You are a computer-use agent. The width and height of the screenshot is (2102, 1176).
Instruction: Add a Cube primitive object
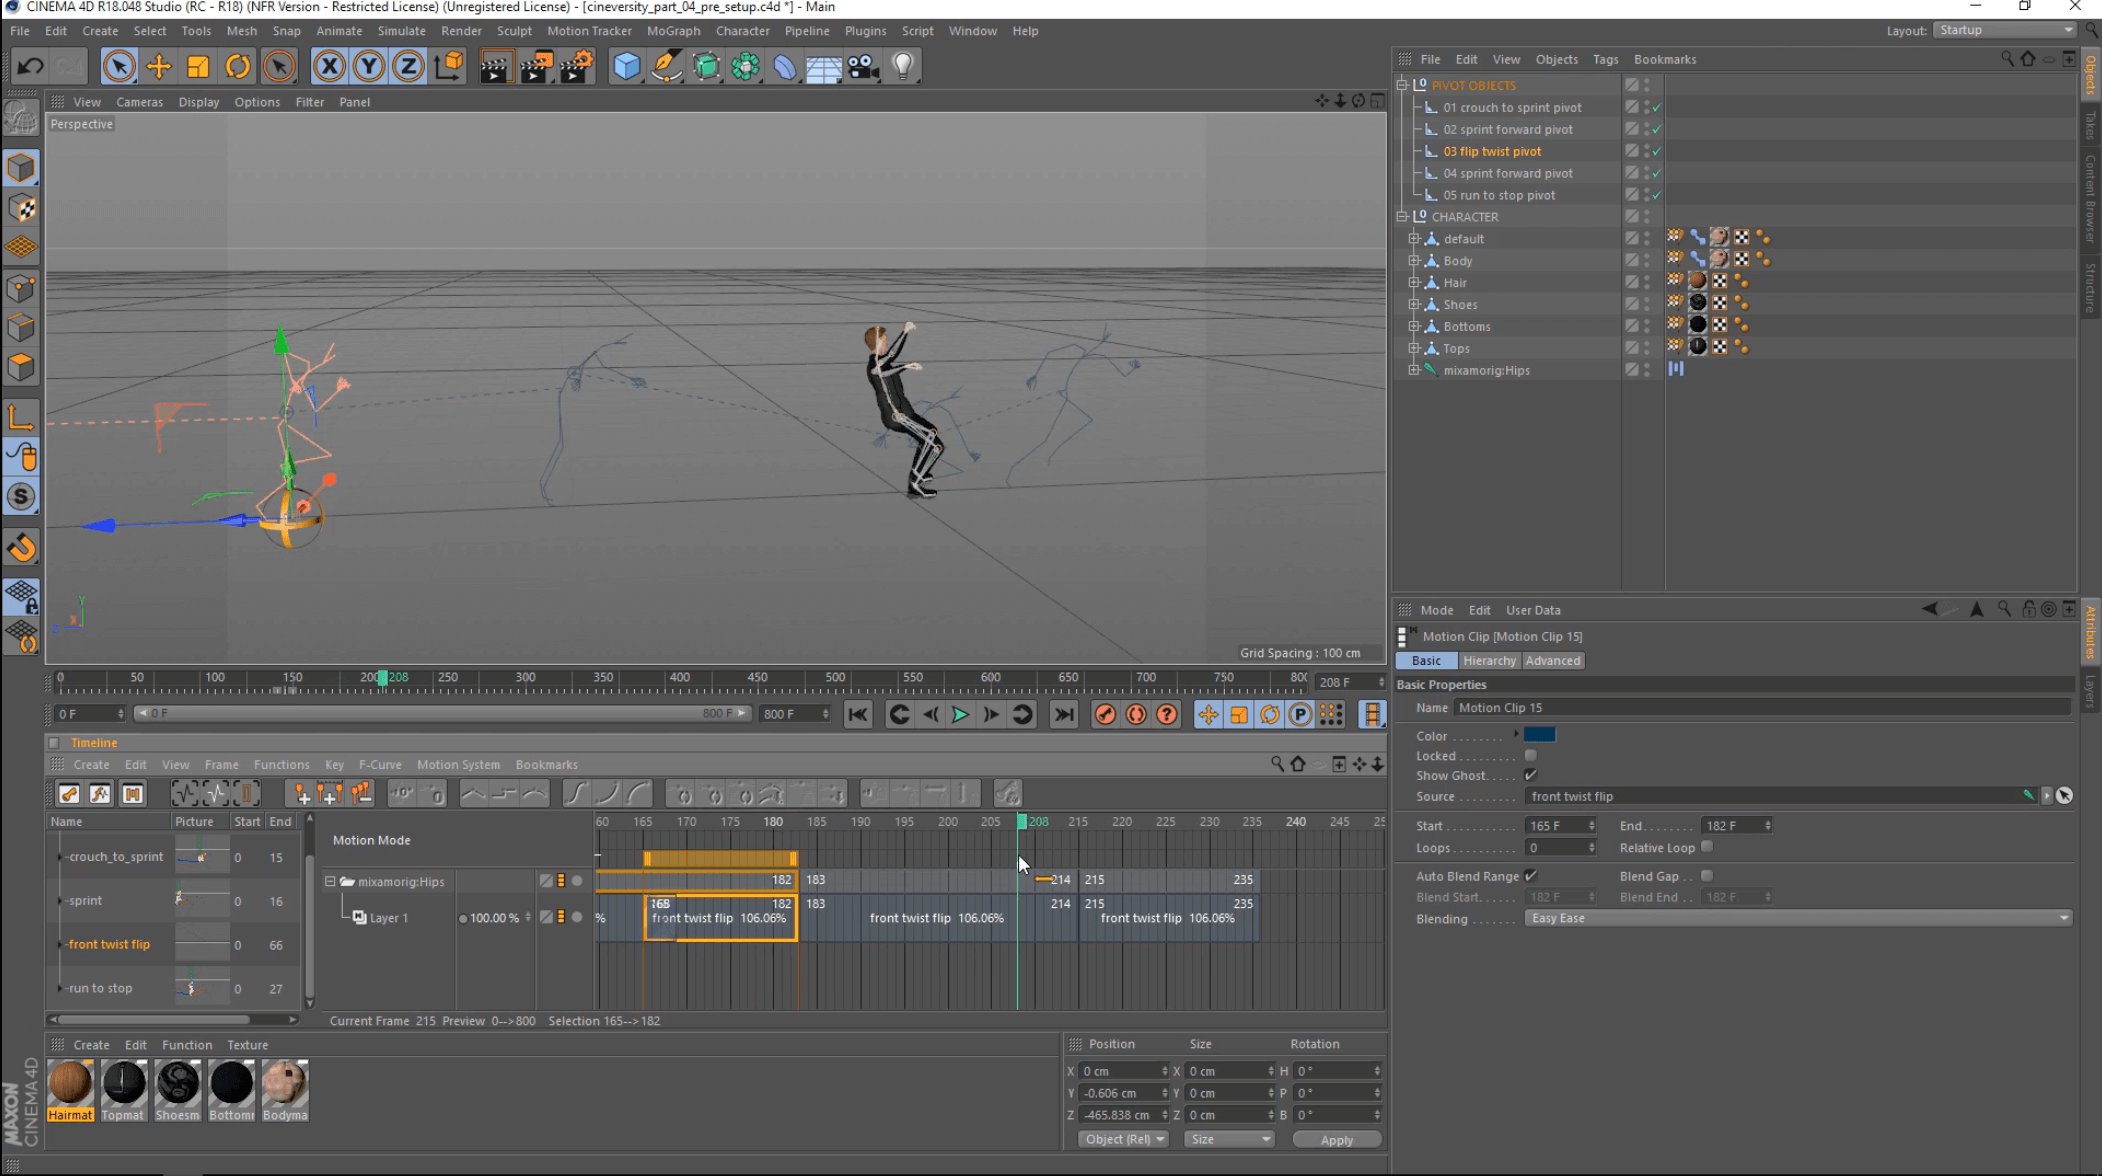(626, 67)
